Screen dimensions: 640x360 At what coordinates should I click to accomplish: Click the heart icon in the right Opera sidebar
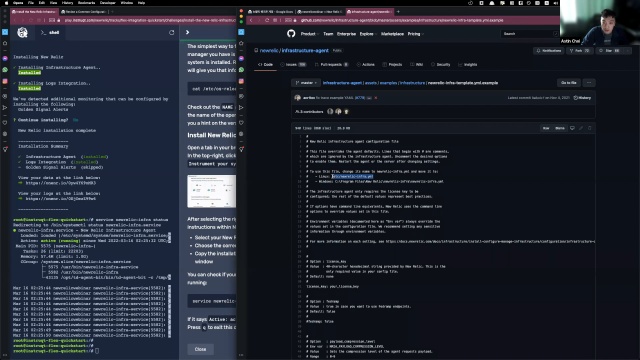click(x=241, y=122)
